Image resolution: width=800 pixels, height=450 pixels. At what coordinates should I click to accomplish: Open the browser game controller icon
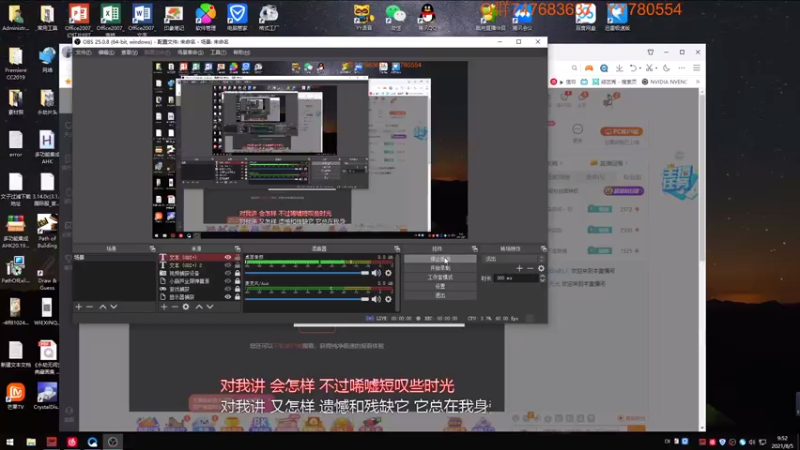coord(589,68)
